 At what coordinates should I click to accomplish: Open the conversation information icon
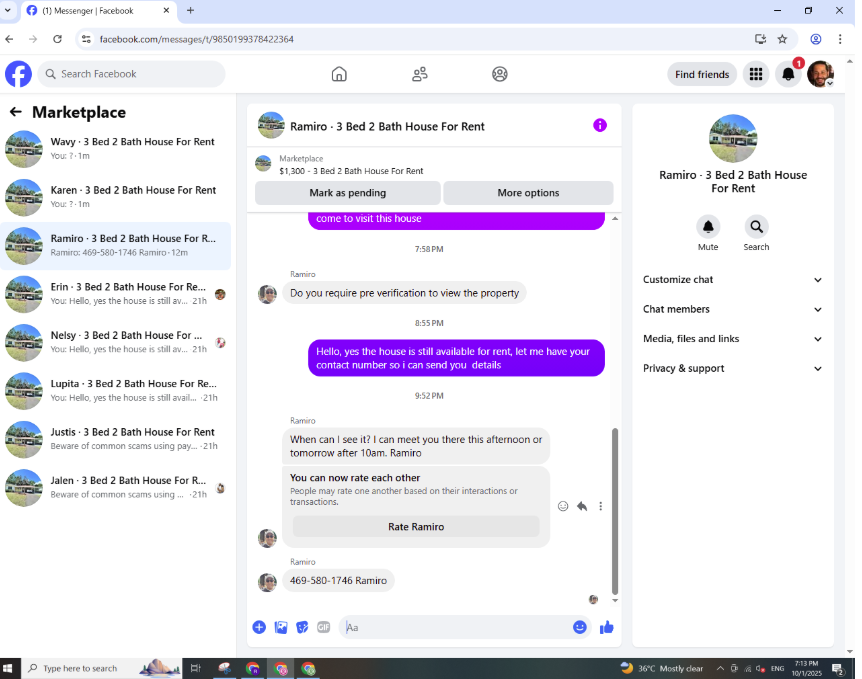[600, 125]
